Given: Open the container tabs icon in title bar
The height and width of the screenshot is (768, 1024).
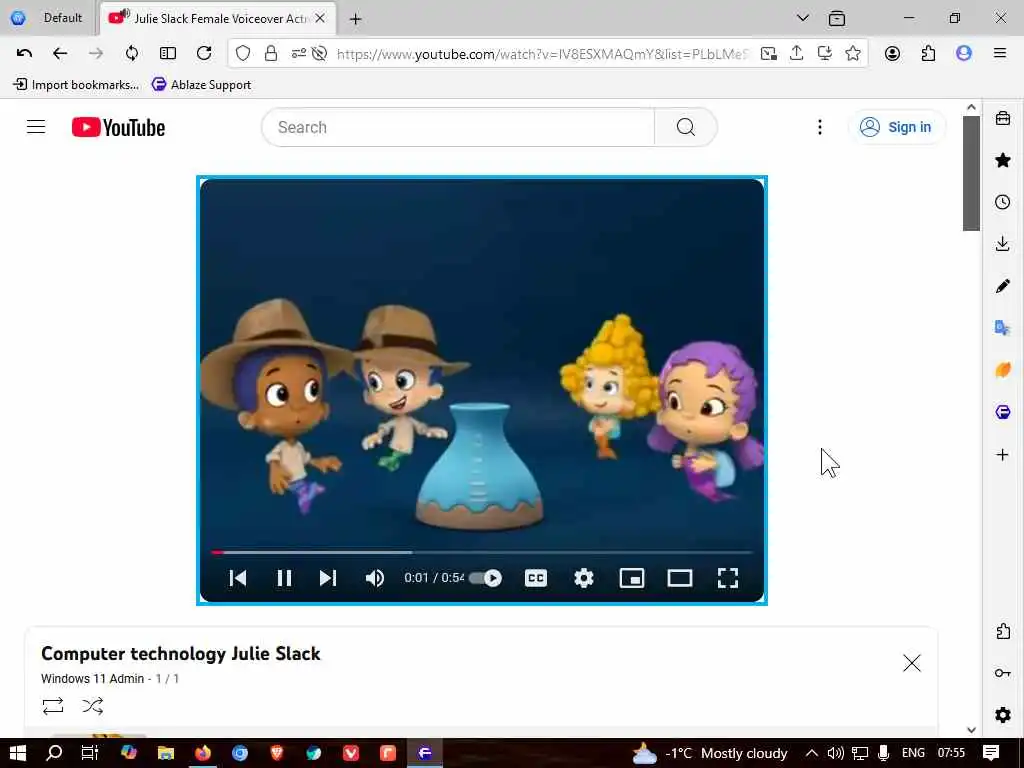Looking at the screenshot, I should (x=837, y=19).
